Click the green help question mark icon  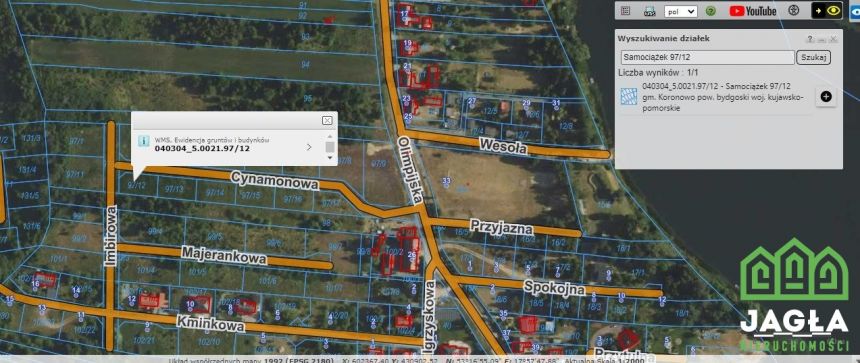tap(710, 10)
